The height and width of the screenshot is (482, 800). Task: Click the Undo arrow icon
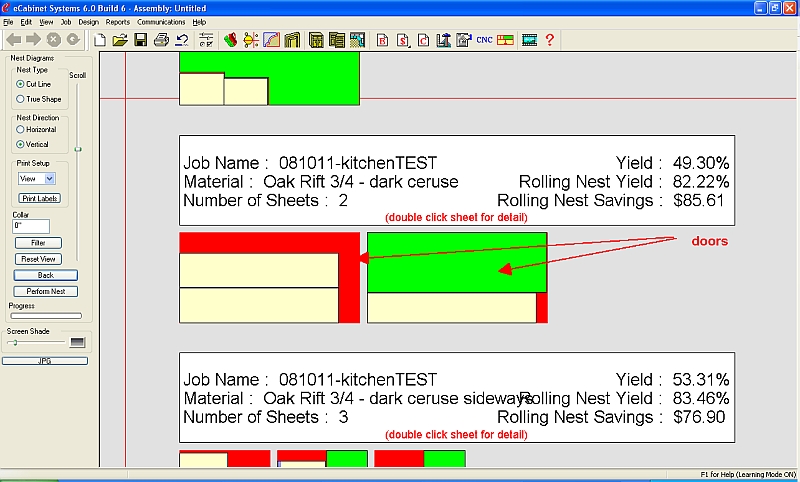[x=181, y=40]
